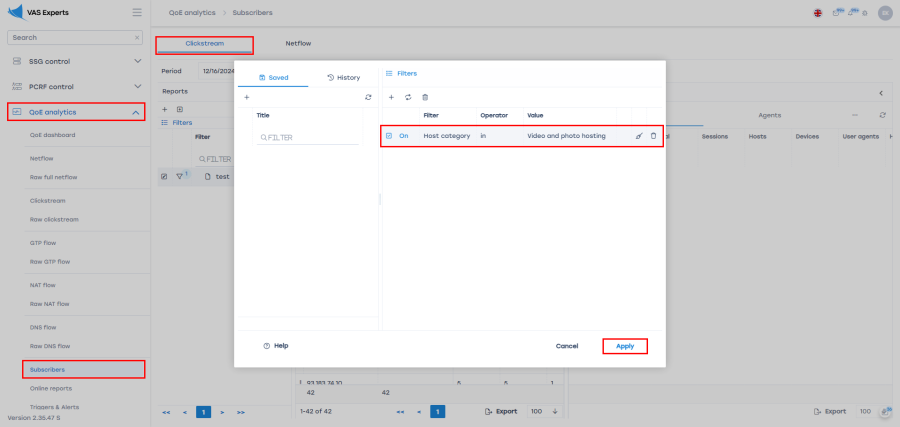Change language using the flag icon

[x=818, y=13]
